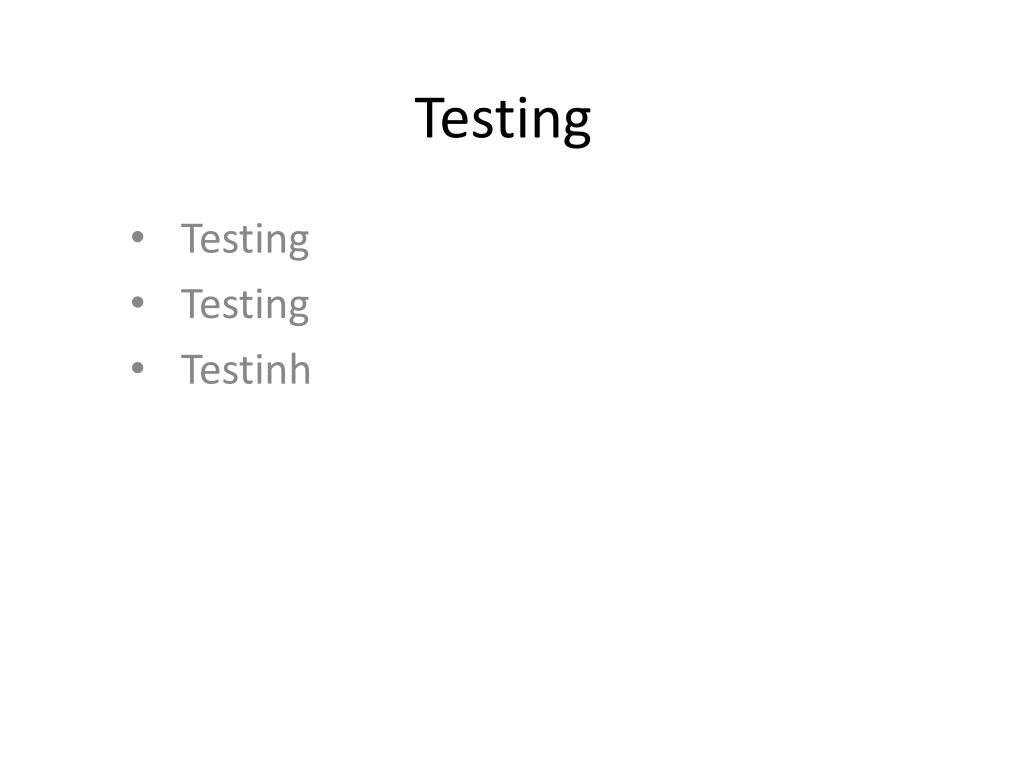Click the bullet dot before first Testing
Viewport: 1024px width, 768px height.
pos(137,237)
